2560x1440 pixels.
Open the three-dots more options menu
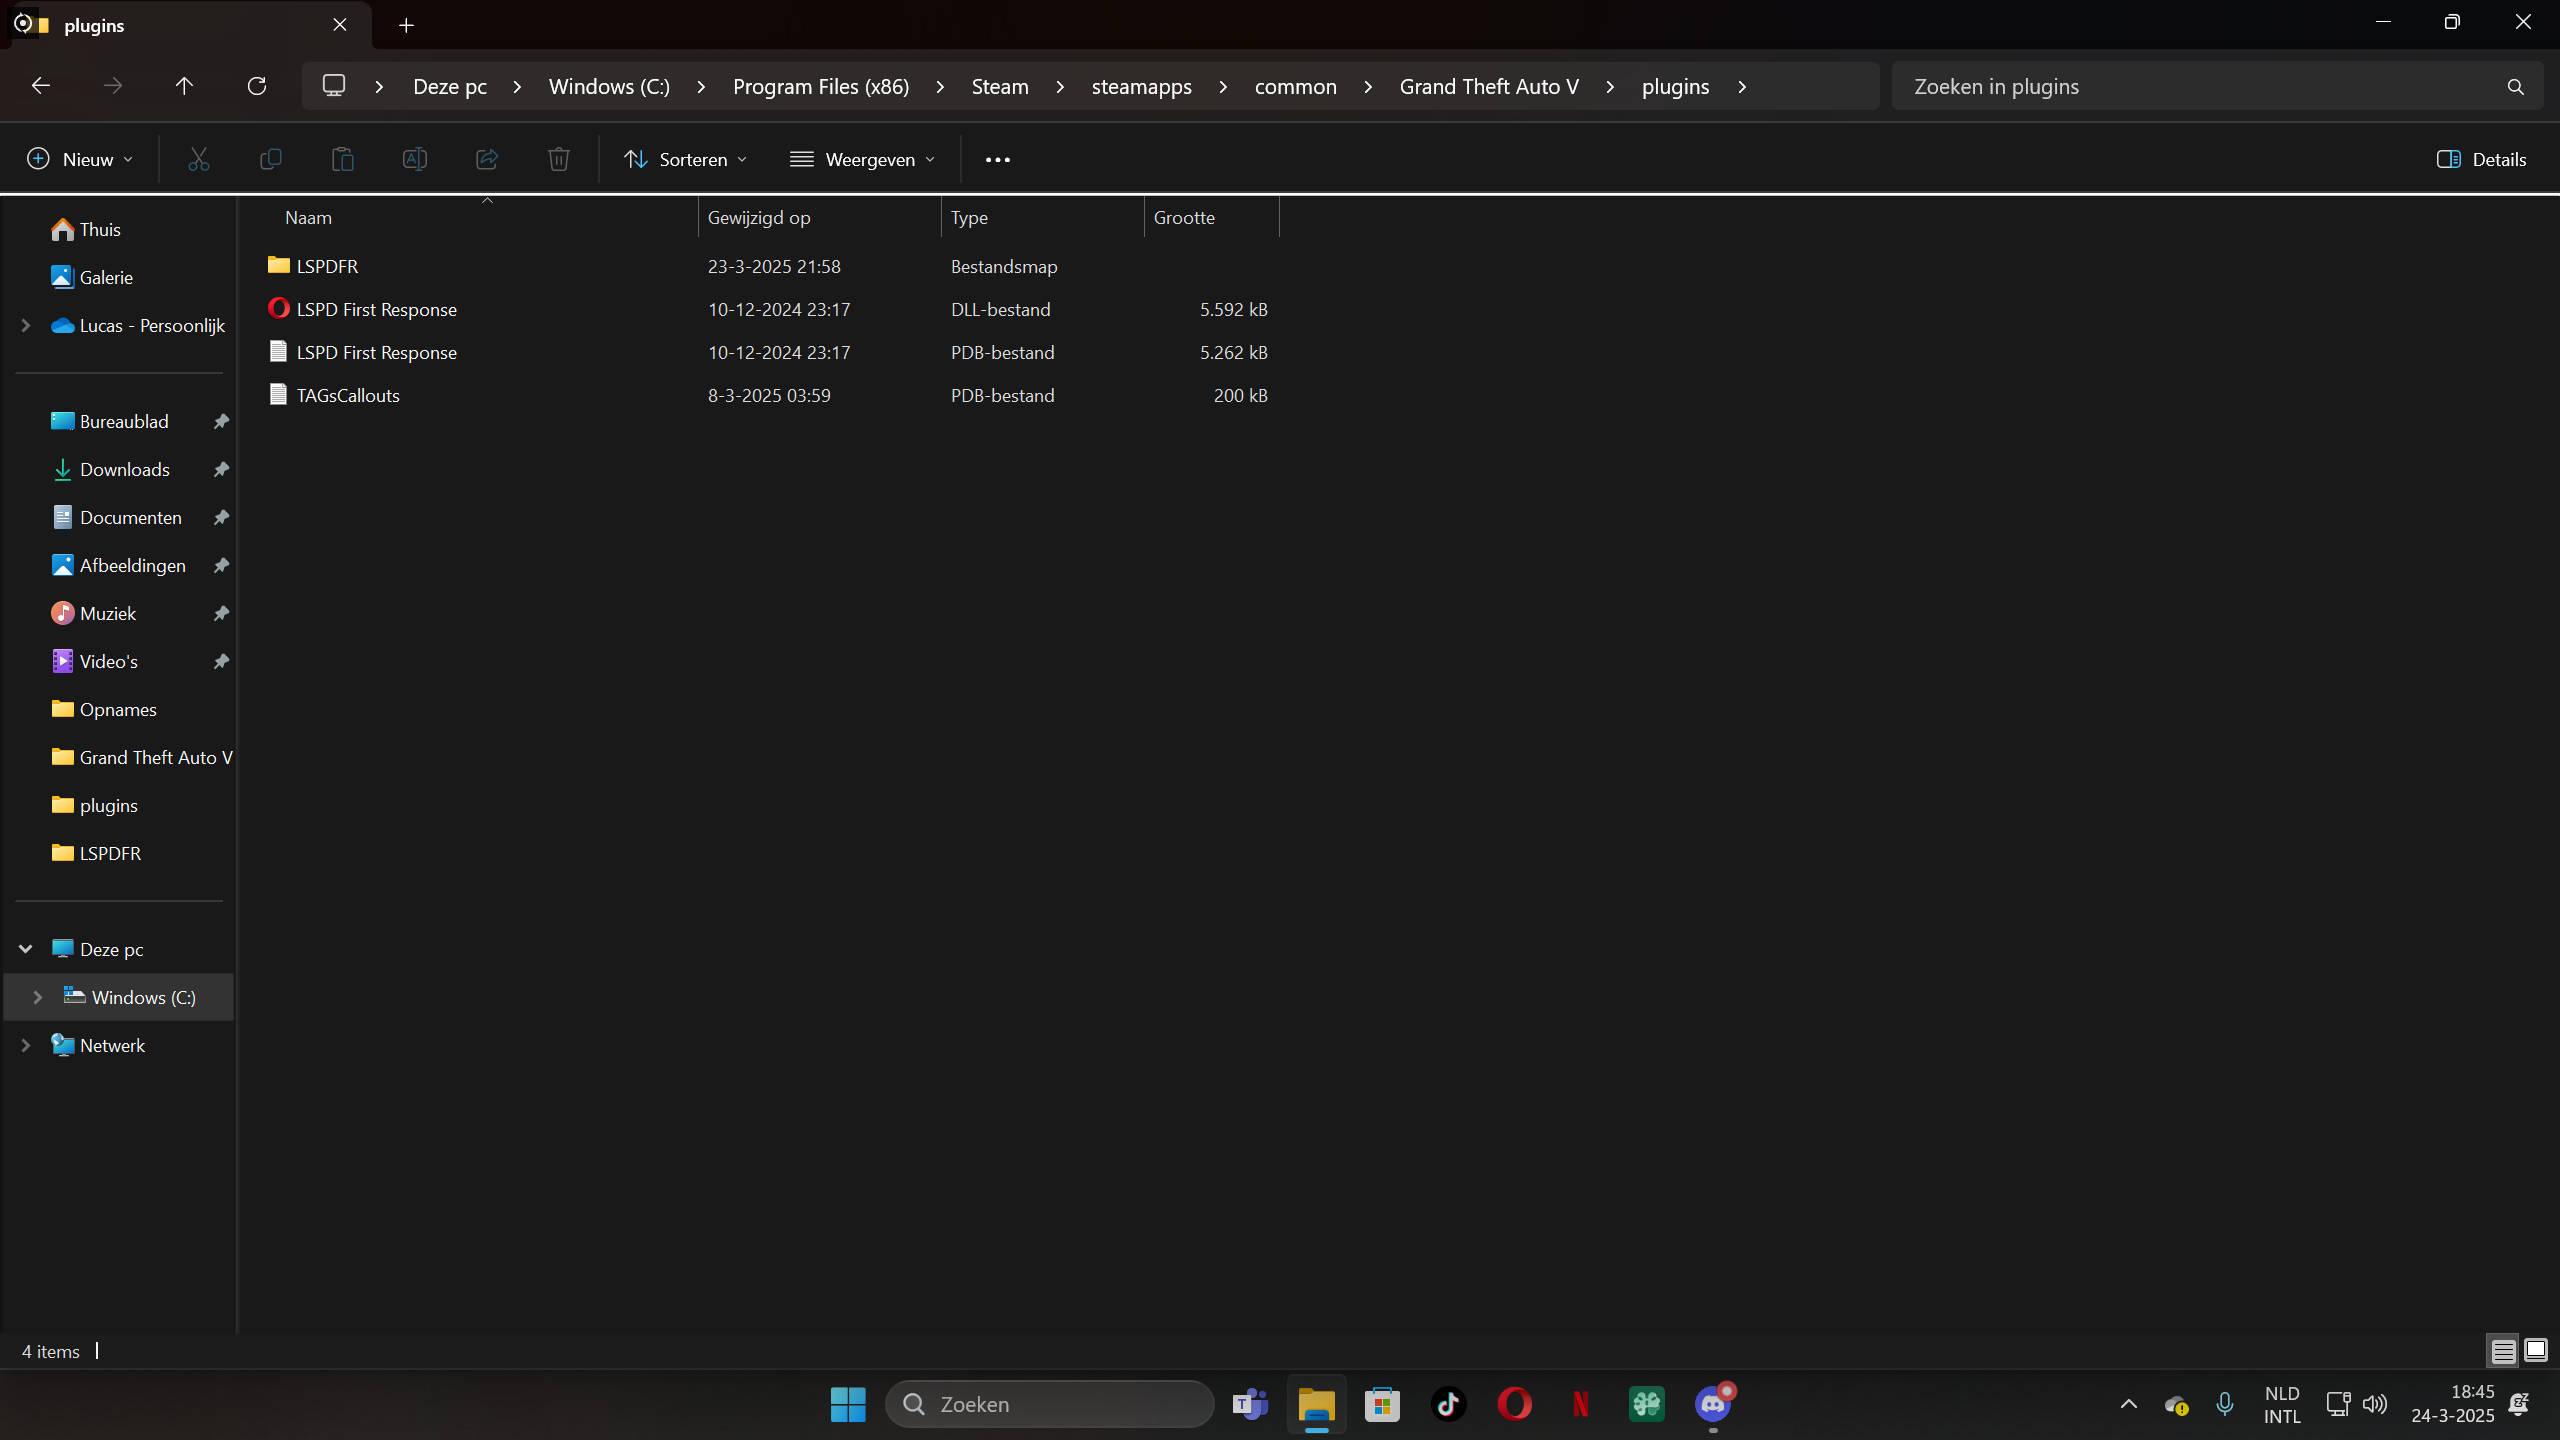[x=997, y=159]
